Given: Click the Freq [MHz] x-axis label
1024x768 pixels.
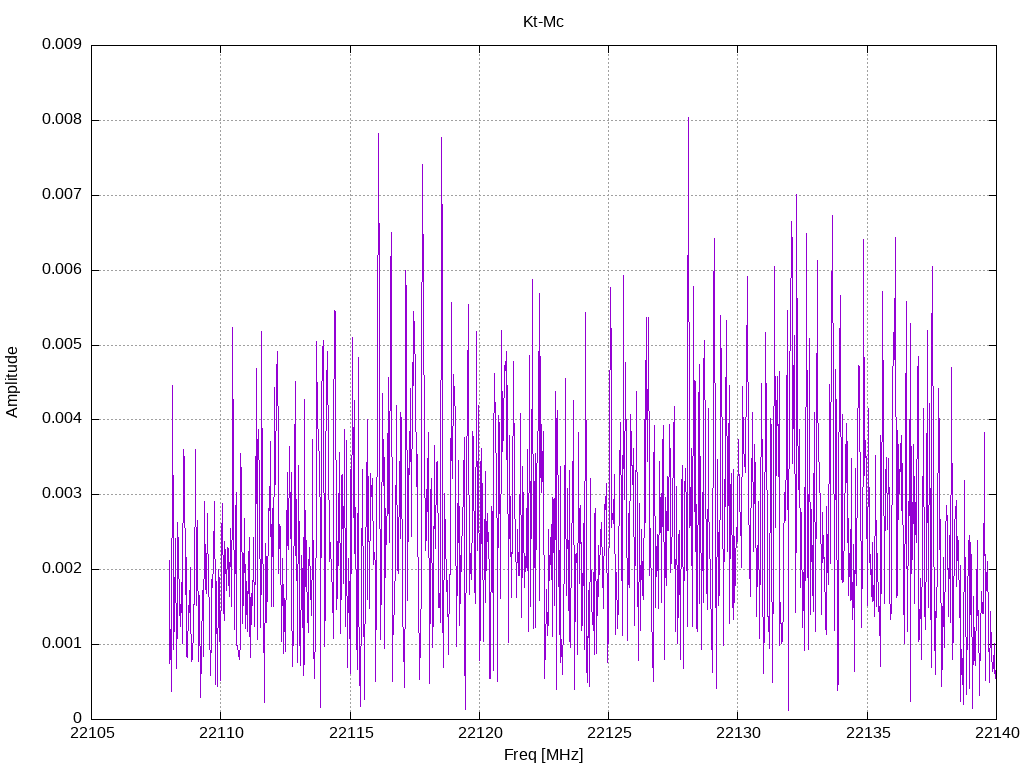Looking at the screenshot, I should tap(543, 755).
